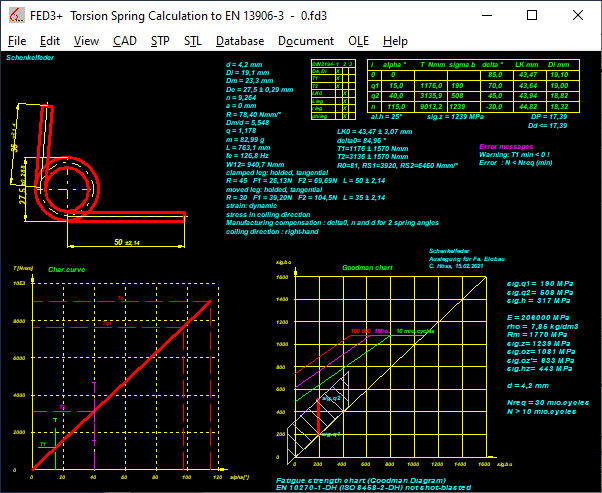This screenshot has width=602, height=493.
Task: Close the FED3+ window
Action: [x=579, y=14]
